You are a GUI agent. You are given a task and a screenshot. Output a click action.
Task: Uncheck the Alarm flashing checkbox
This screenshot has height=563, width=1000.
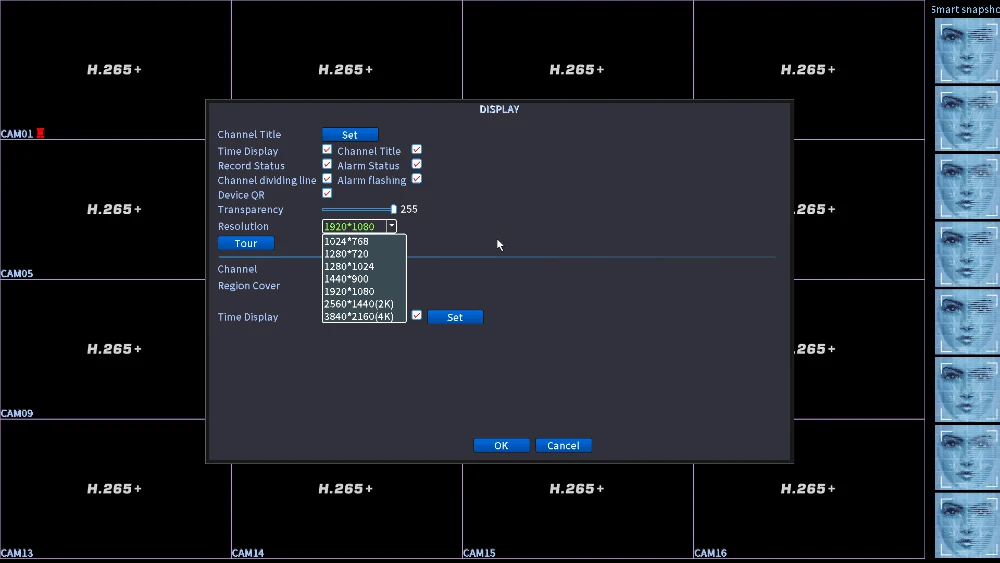(x=416, y=179)
